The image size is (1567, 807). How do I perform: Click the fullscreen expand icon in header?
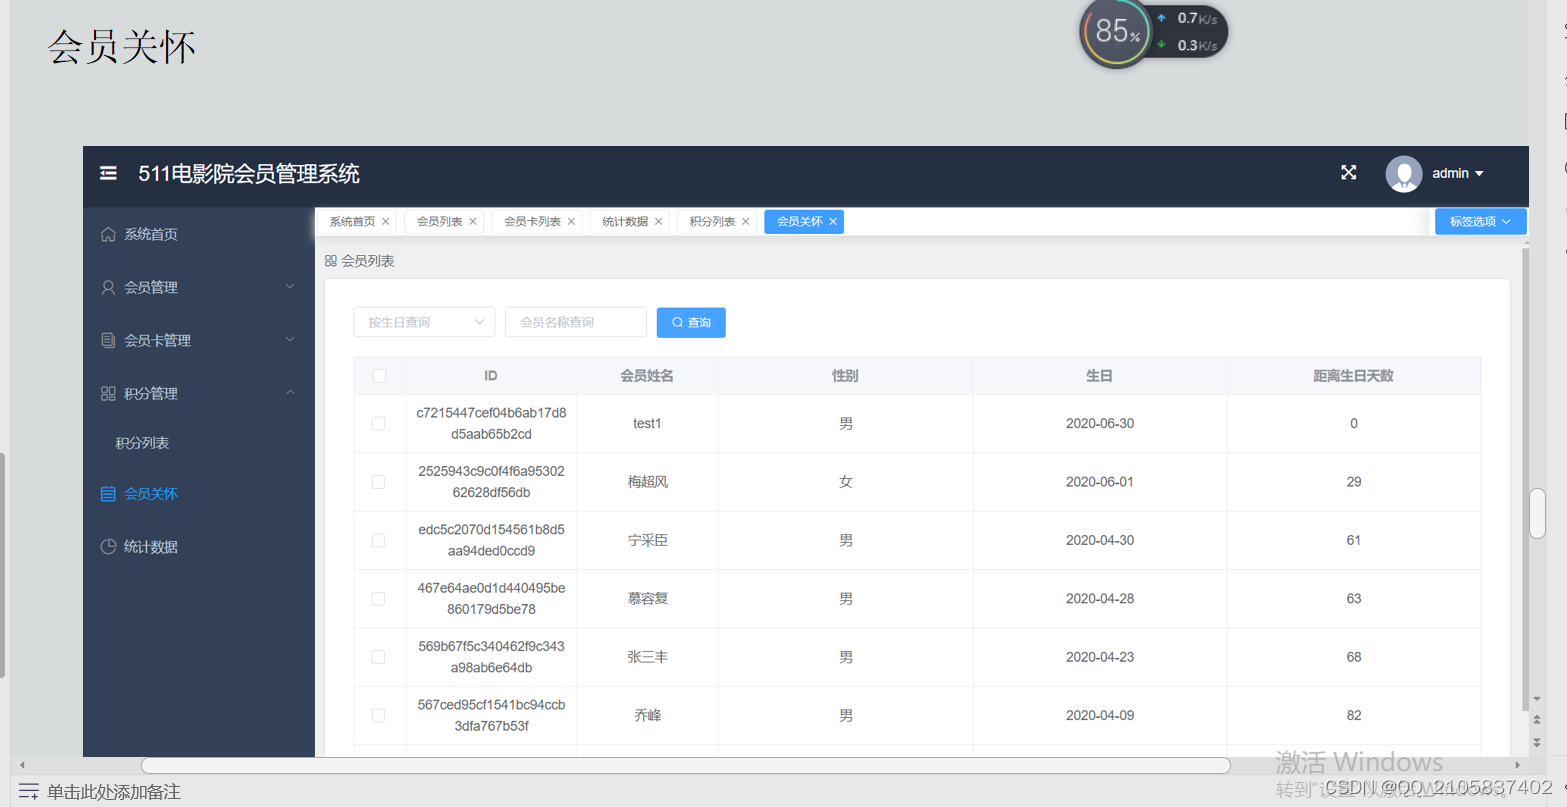coord(1348,173)
